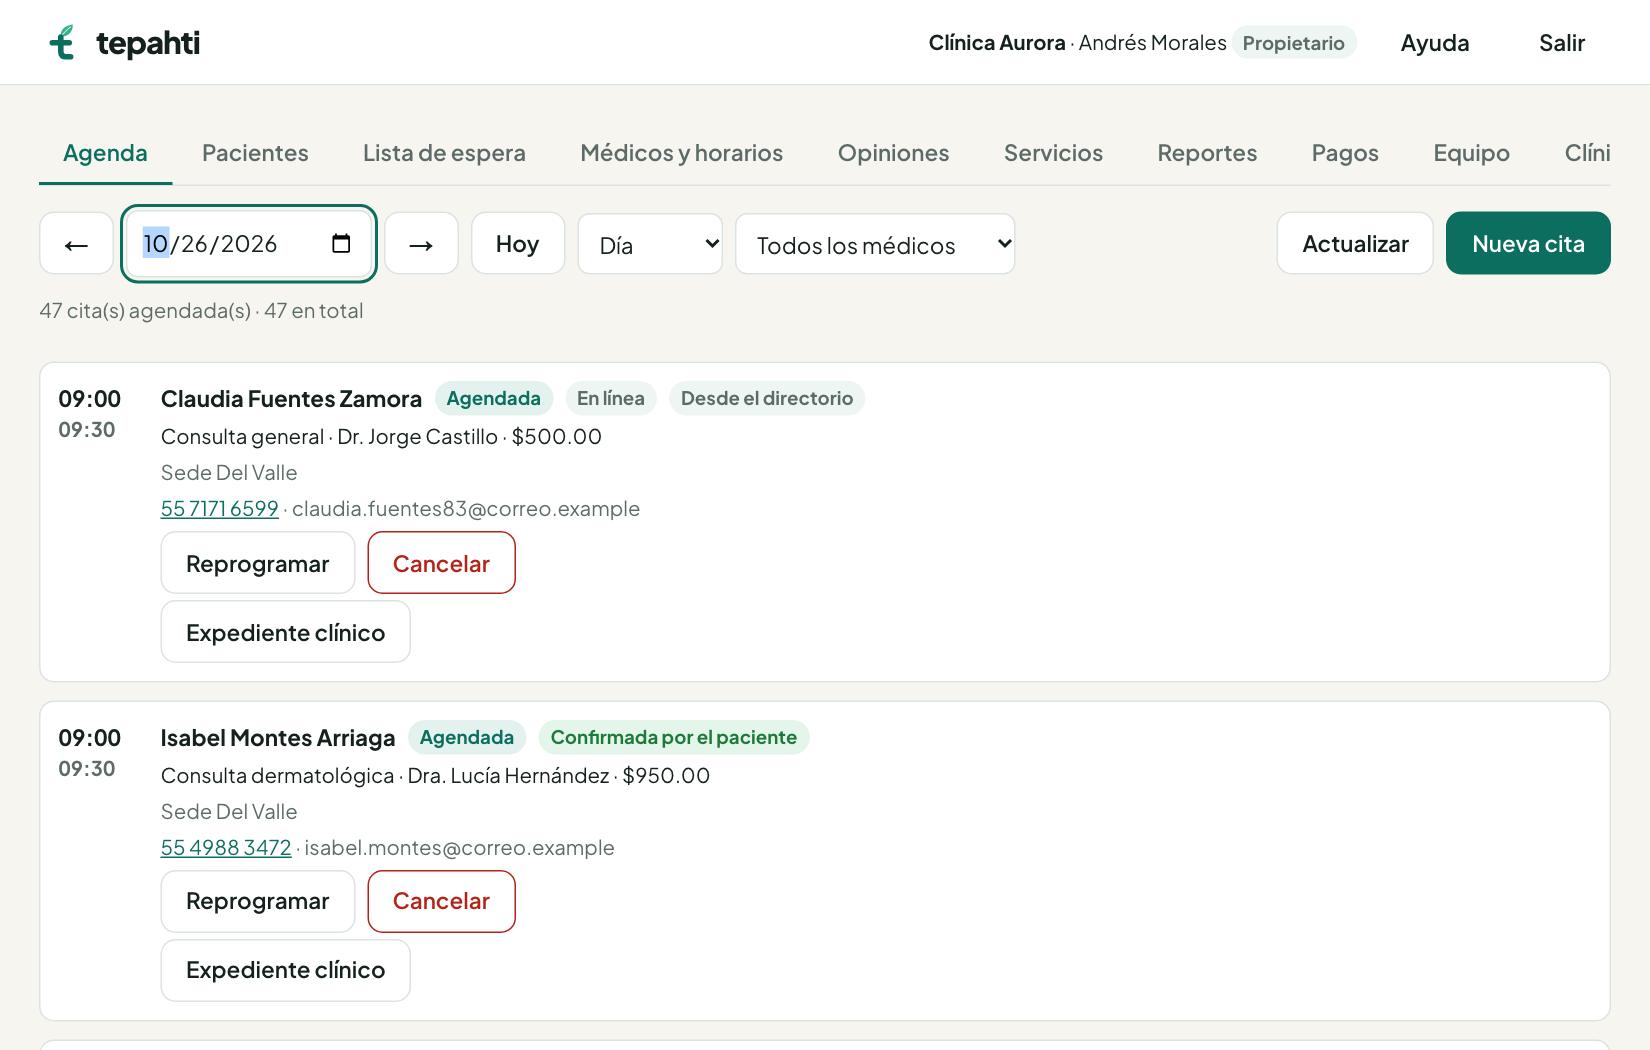Cancelar Isabel Montes Arriaga's appointment

point(441,901)
